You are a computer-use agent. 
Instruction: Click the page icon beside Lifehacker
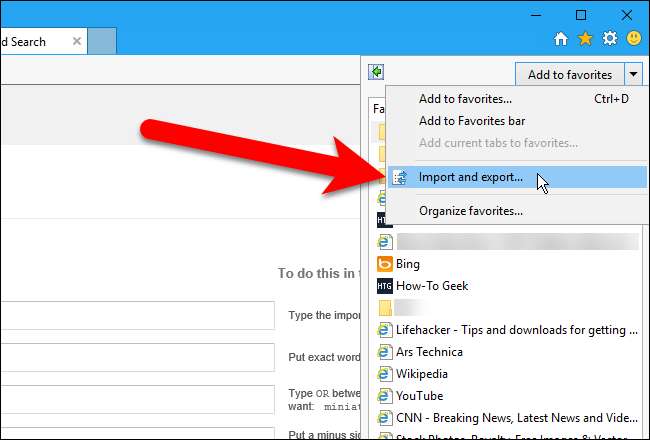click(384, 330)
